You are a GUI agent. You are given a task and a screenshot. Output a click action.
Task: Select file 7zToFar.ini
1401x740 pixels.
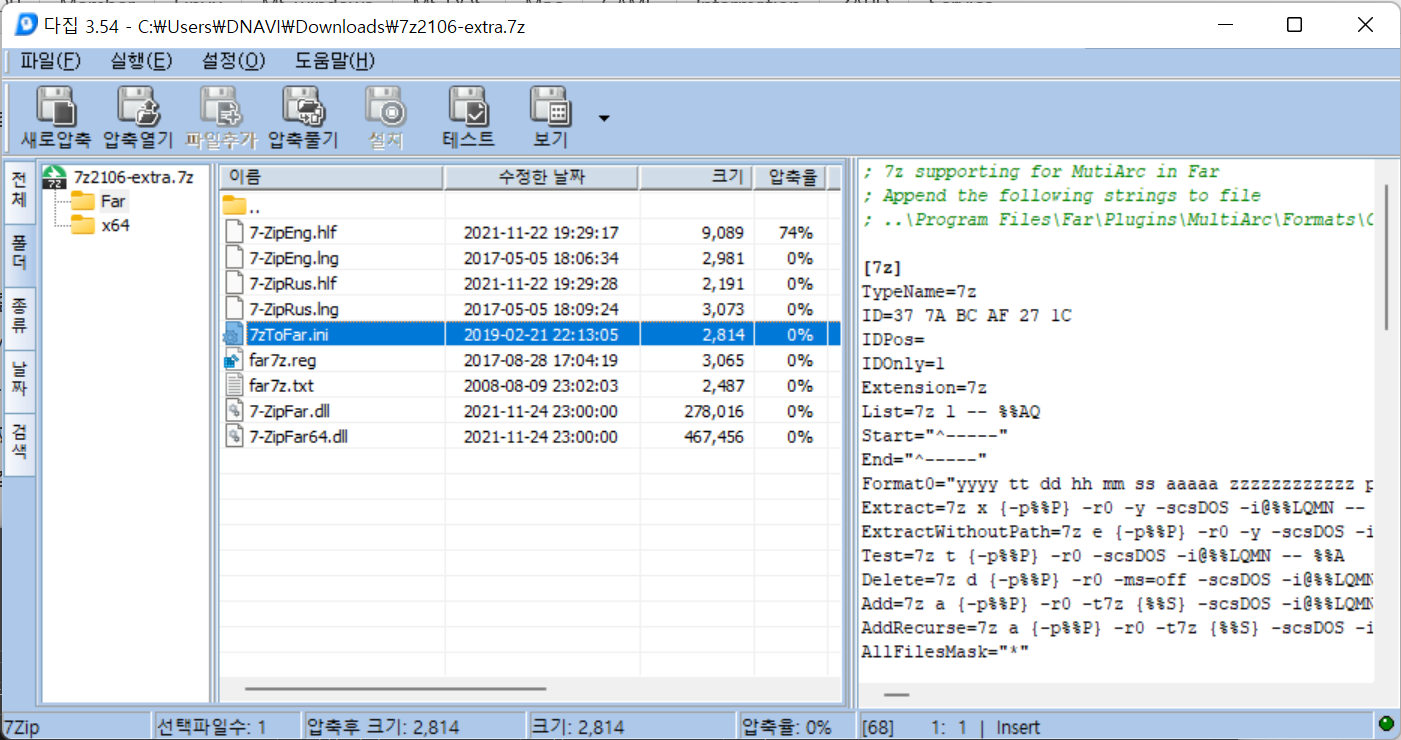click(x=288, y=335)
